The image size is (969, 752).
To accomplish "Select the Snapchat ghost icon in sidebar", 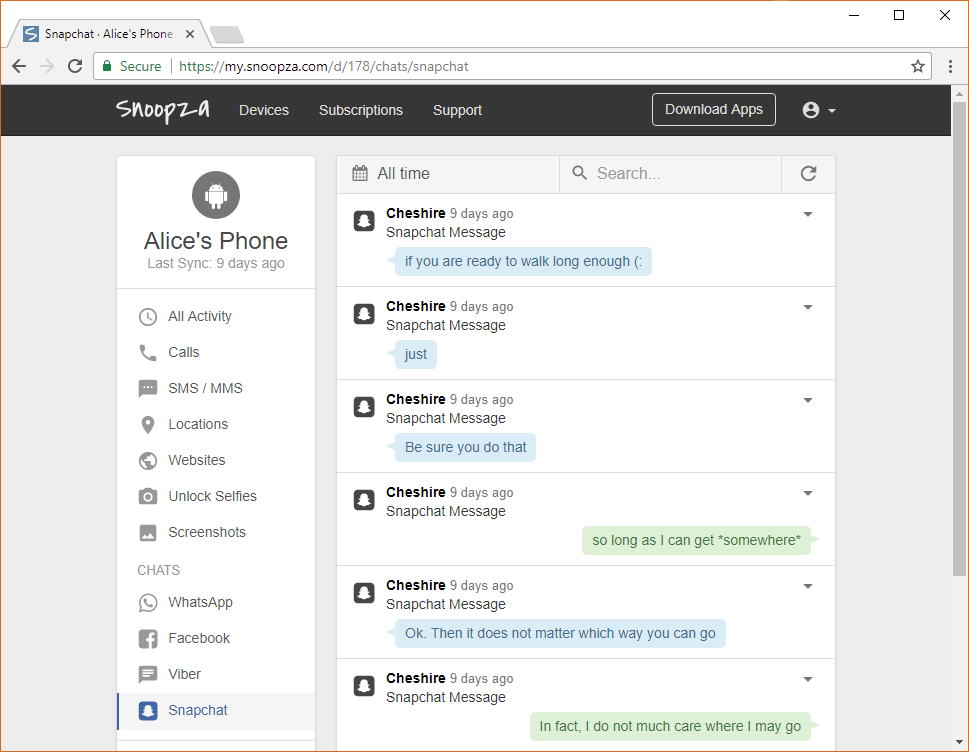I will (148, 711).
